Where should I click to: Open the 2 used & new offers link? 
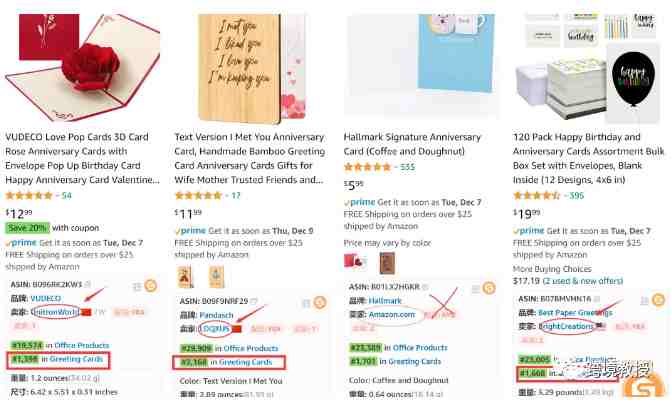tap(582, 281)
